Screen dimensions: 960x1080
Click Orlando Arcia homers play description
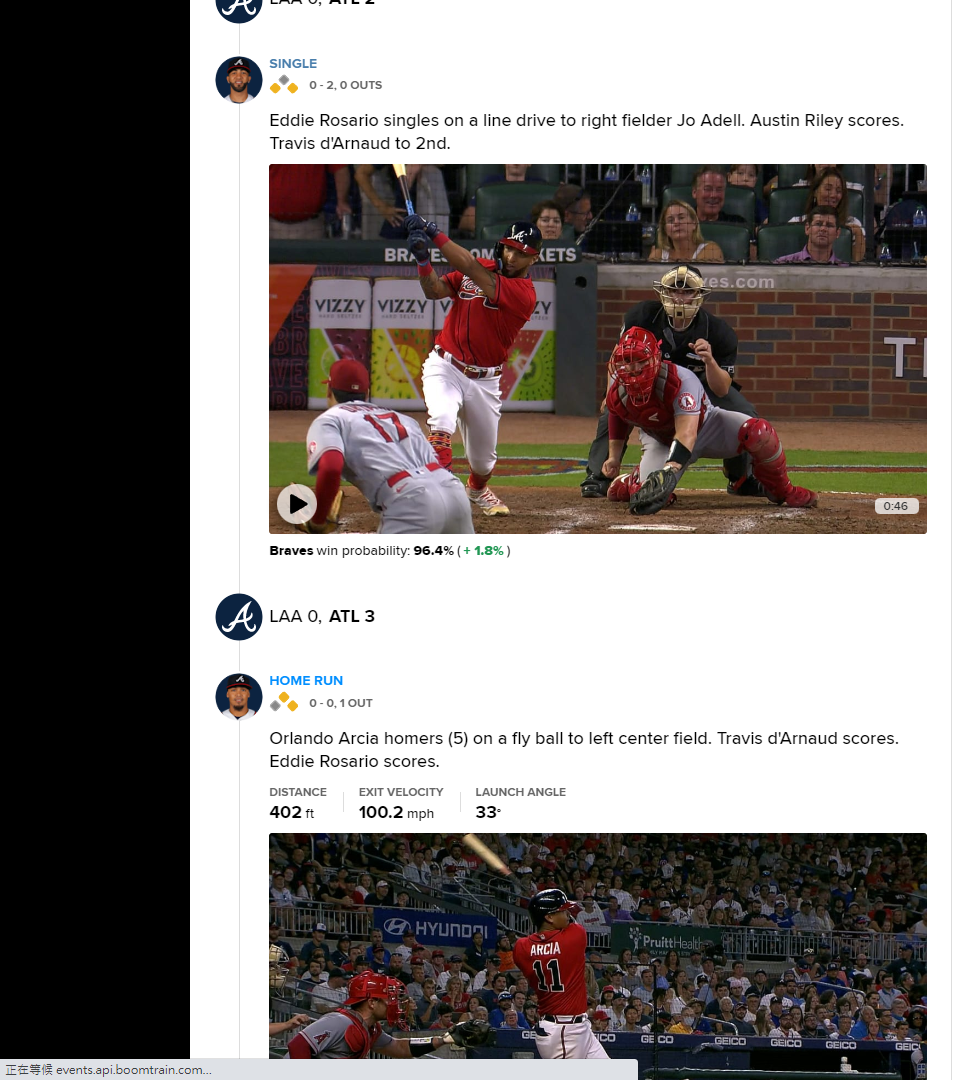coord(584,750)
